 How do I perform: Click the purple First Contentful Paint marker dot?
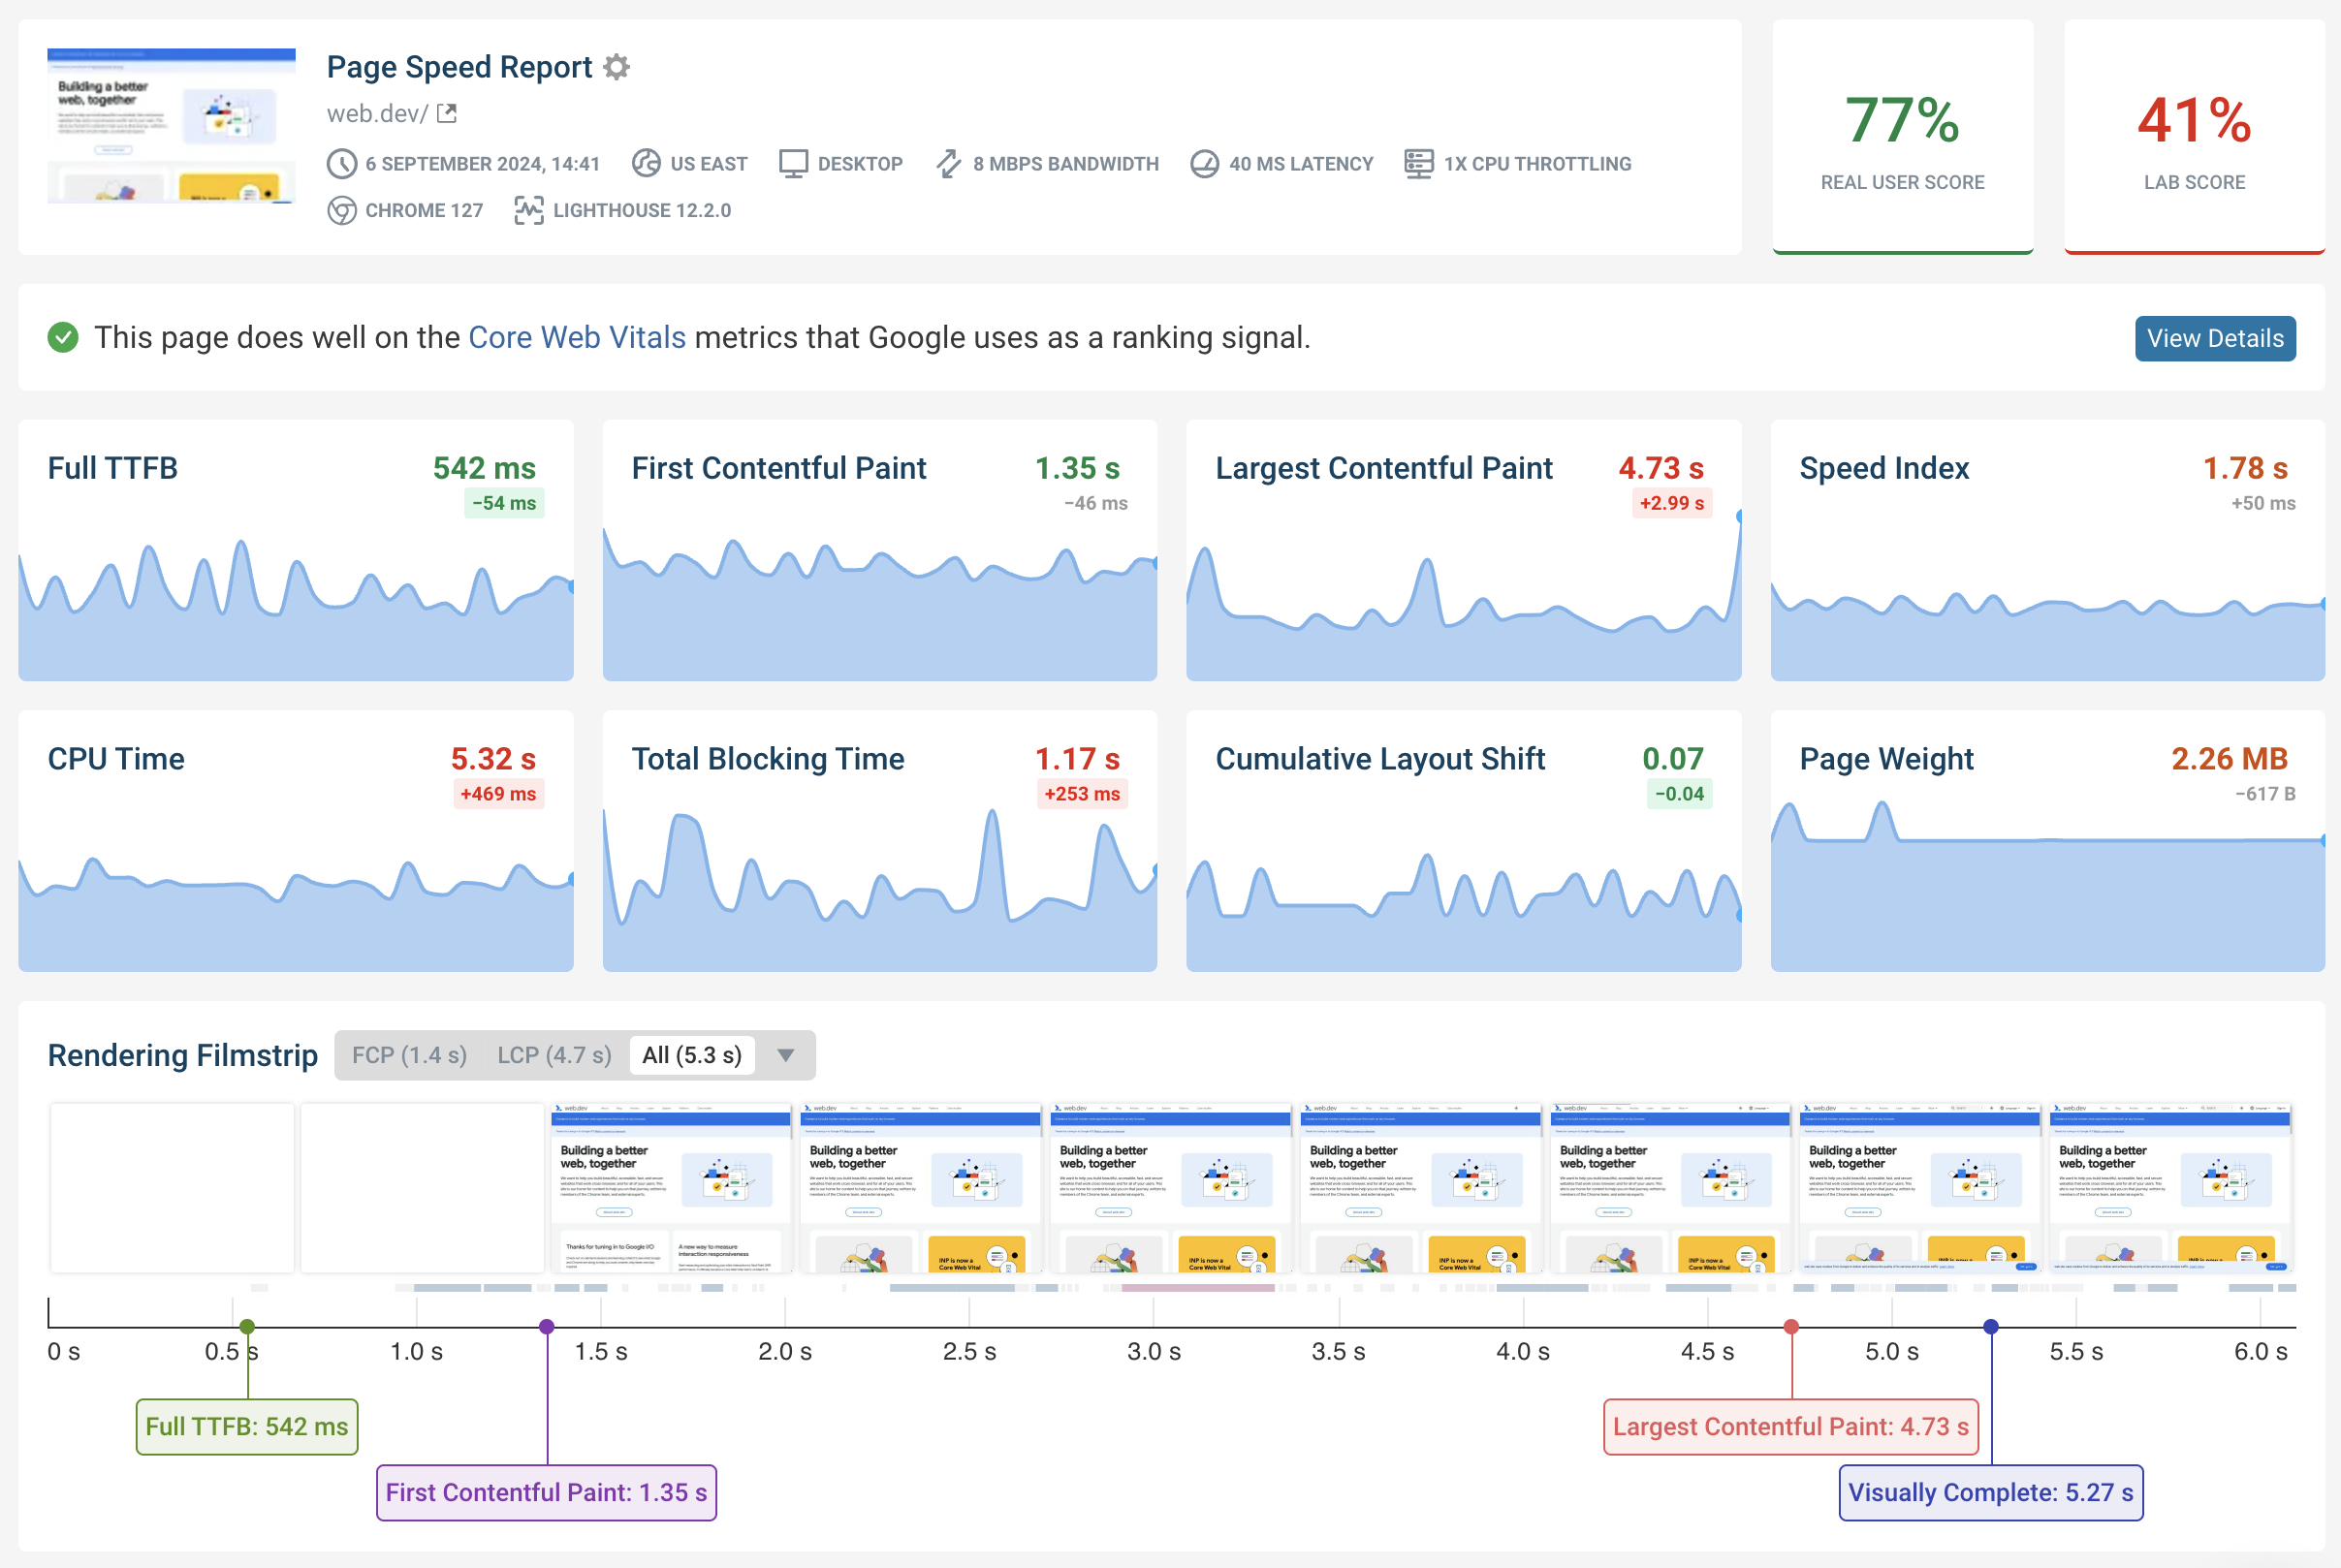coord(547,1327)
